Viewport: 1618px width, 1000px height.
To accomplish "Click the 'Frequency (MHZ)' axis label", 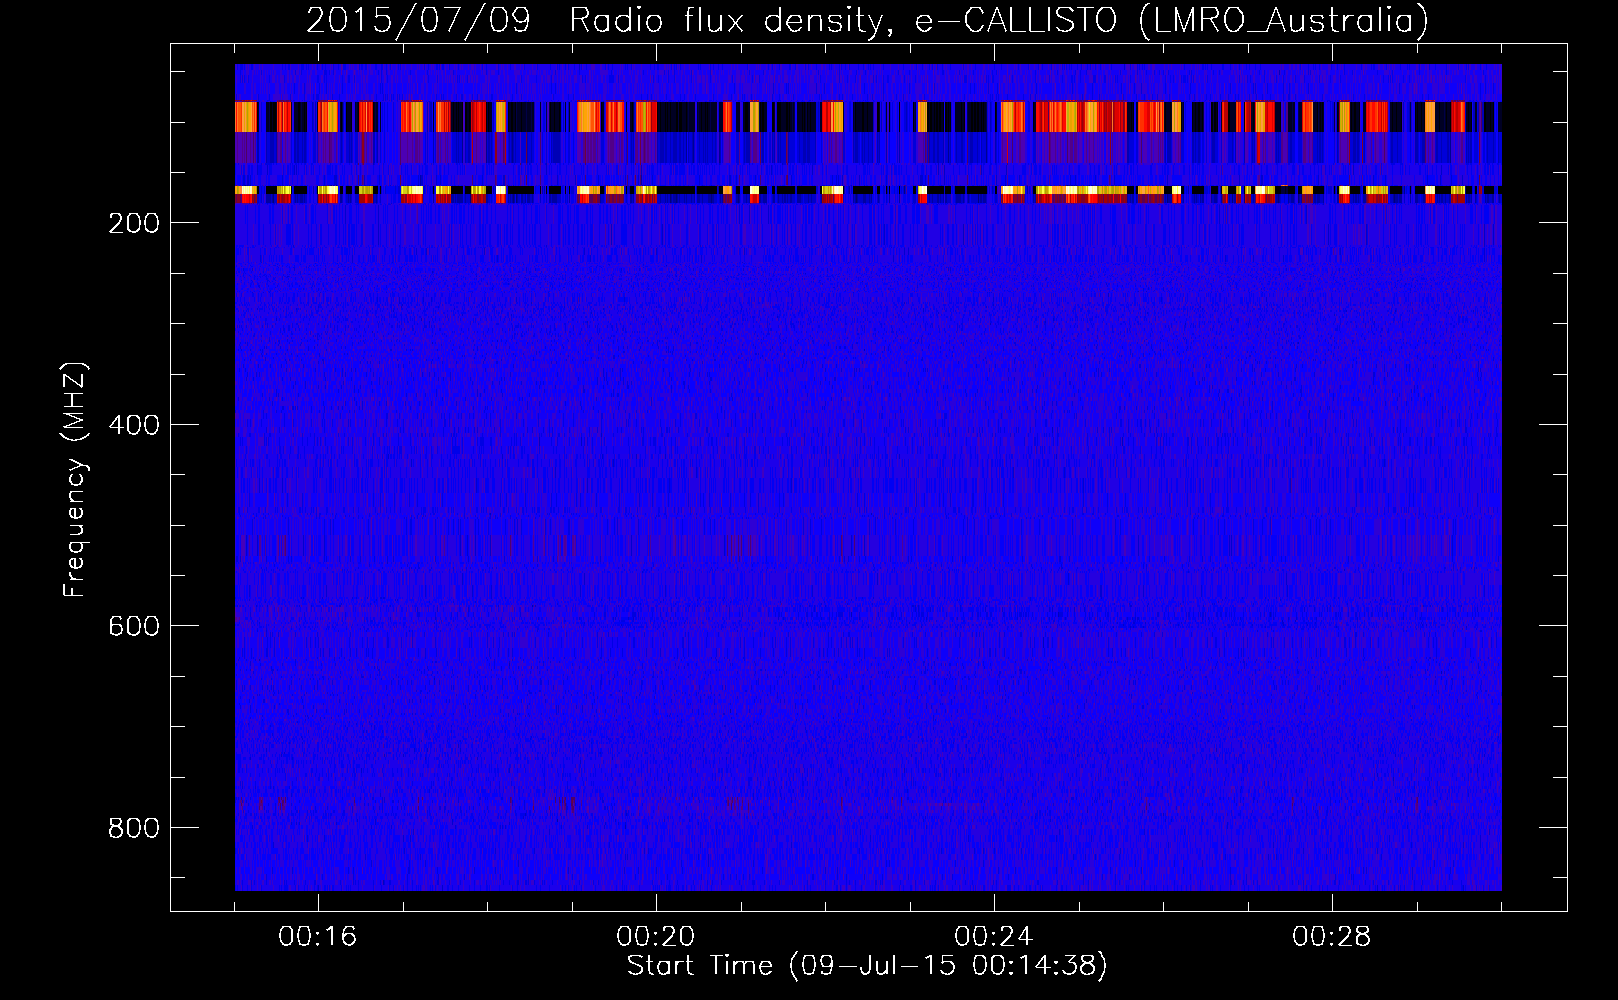I will tap(75, 480).
